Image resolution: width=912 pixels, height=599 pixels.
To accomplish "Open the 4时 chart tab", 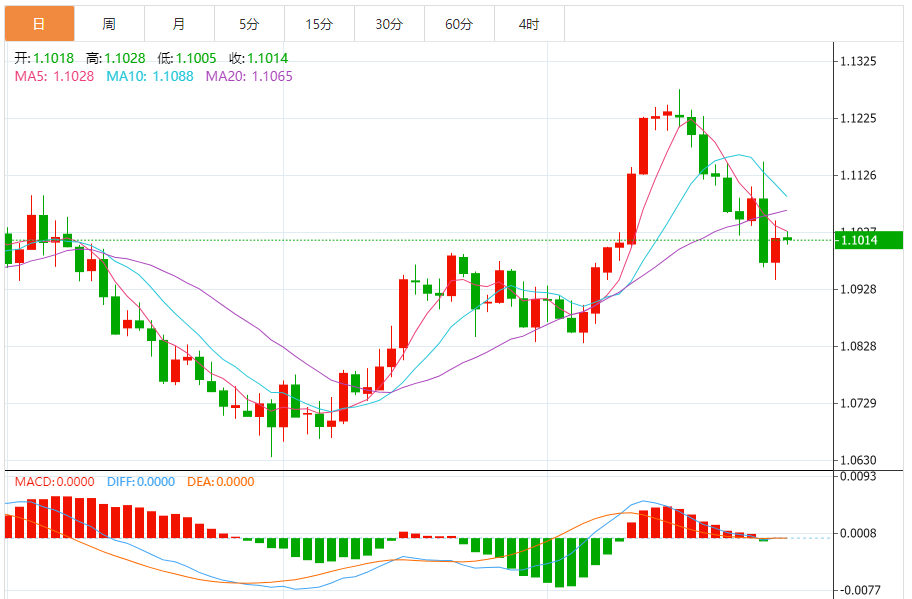I will pyautogui.click(x=529, y=24).
